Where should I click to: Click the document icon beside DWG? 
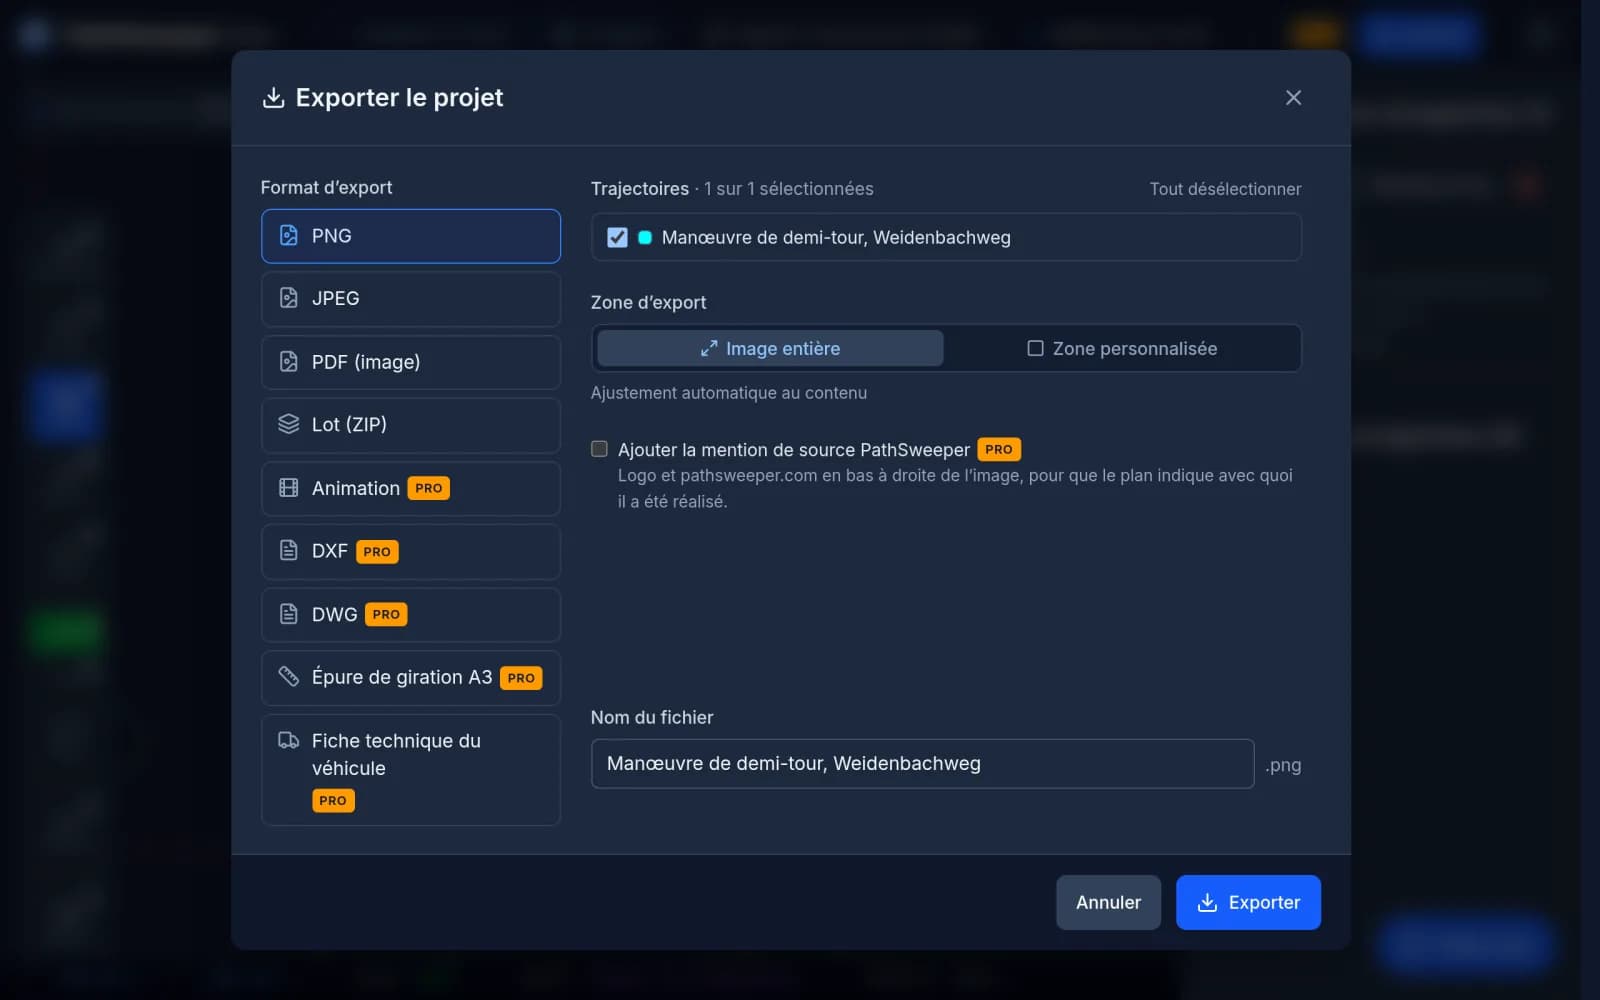288,613
